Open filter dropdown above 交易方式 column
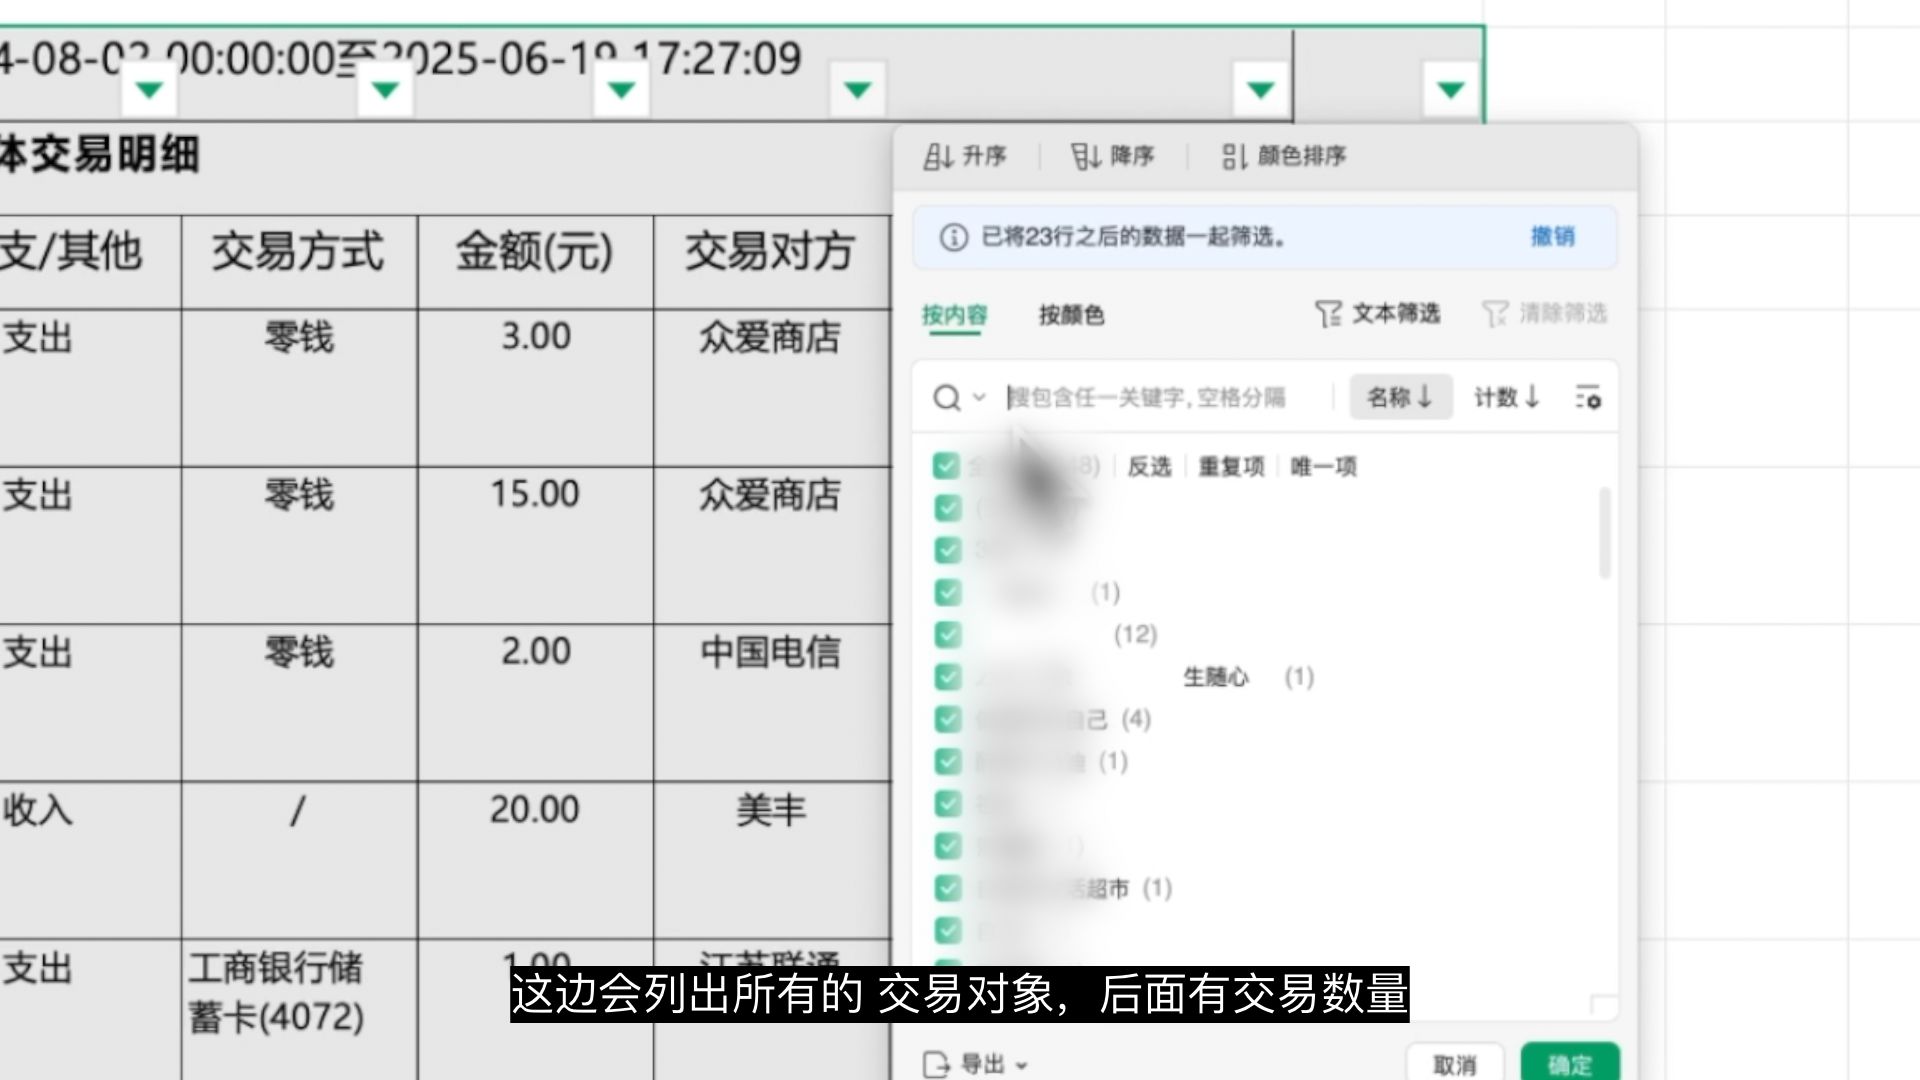Screen dimensions: 1920x1080 (385, 90)
